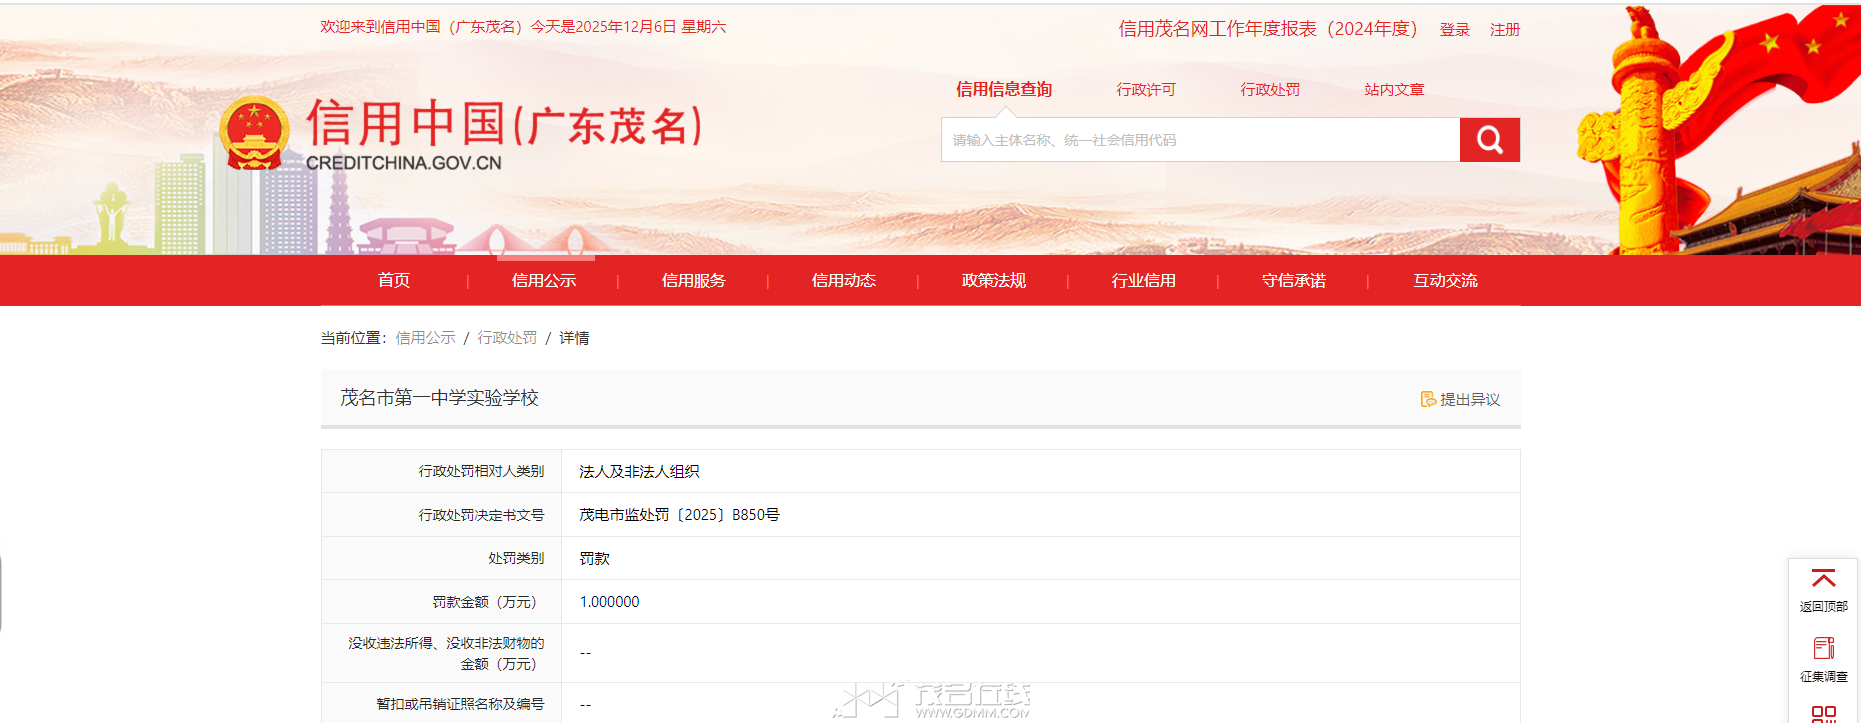This screenshot has height=723, width=1861.
Task: Switch to the 行政处罚 search tab
Action: (x=1270, y=90)
